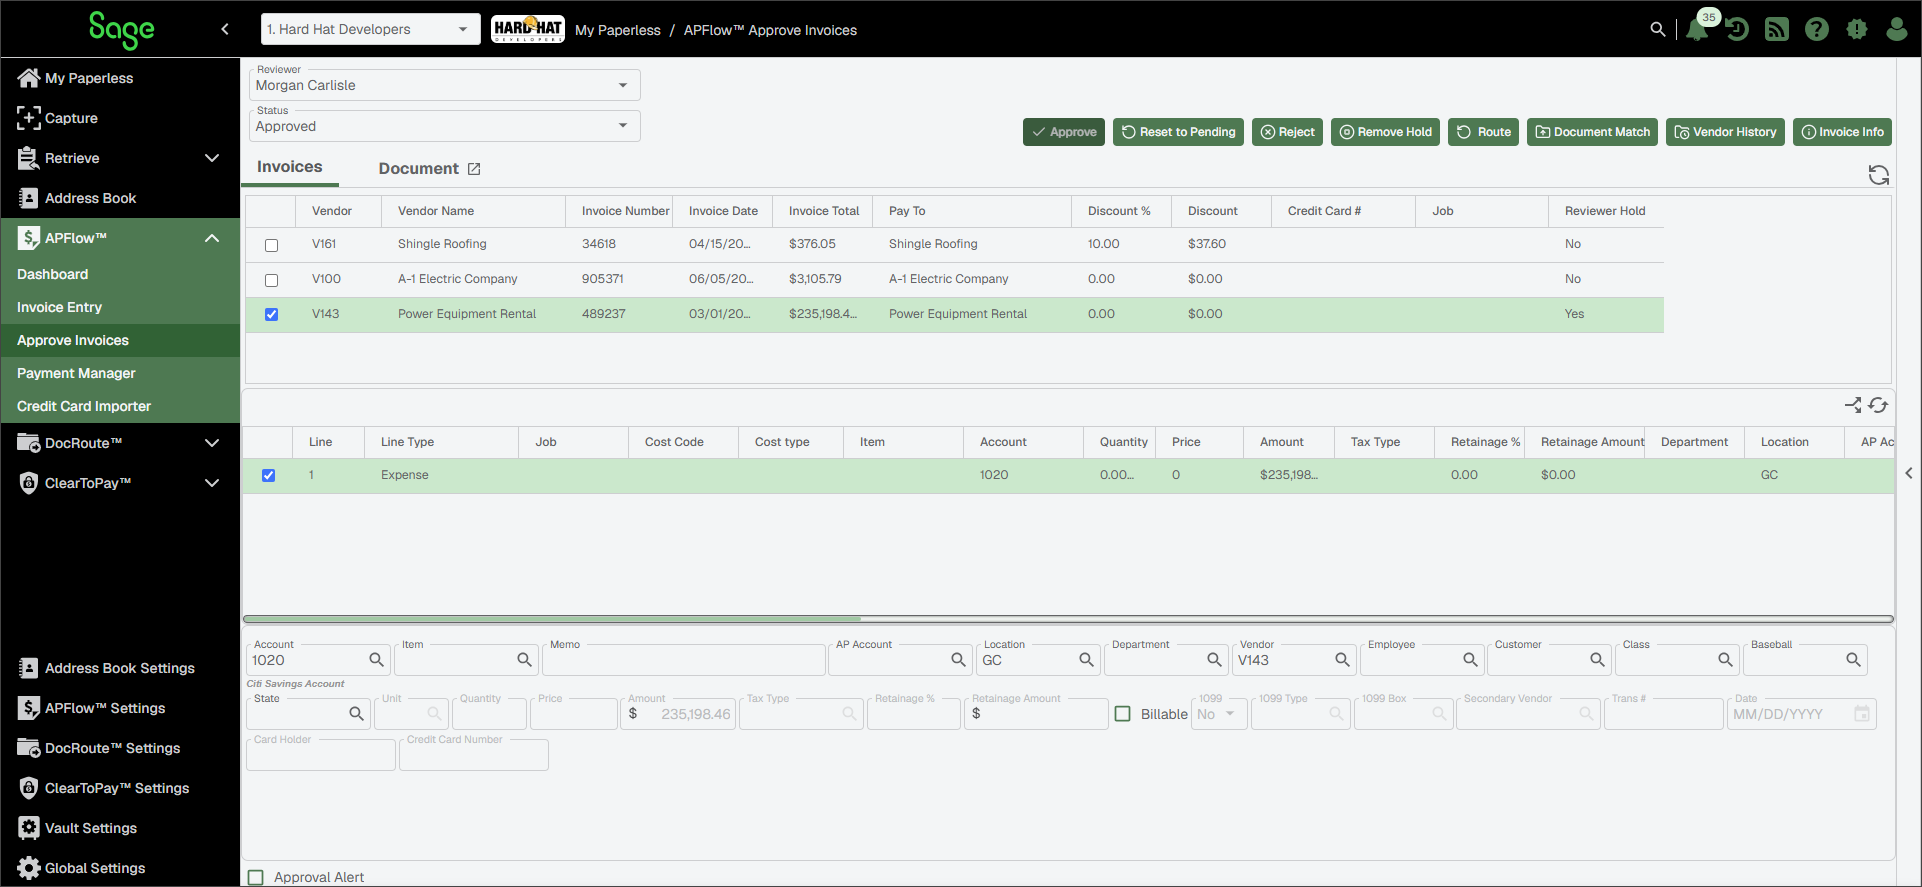Open the Status dropdown set to Approved
Image resolution: width=1922 pixels, height=887 pixels.
pyautogui.click(x=444, y=126)
